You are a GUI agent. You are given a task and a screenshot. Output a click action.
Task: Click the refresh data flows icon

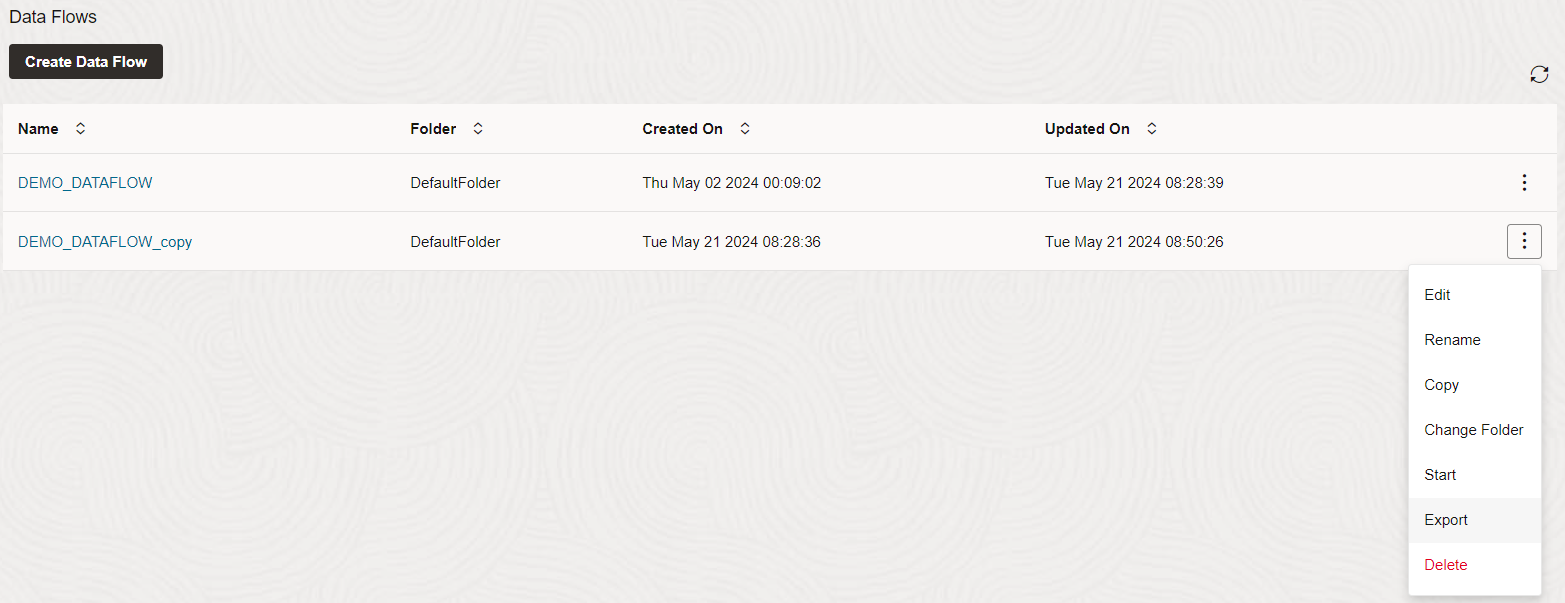pos(1539,75)
